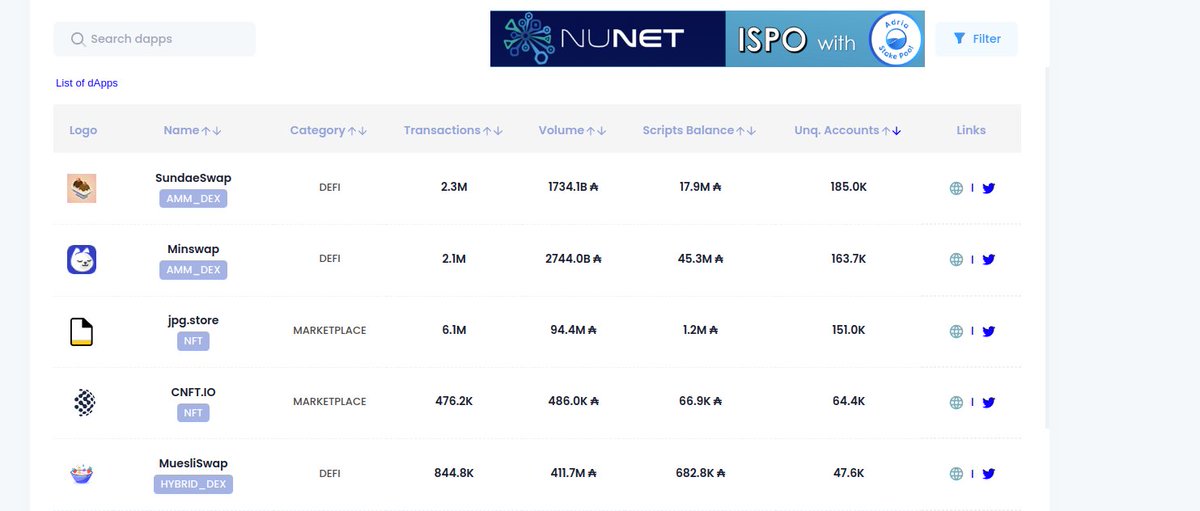Click CNFT.IO scripts balance 66.9K

[700, 402]
